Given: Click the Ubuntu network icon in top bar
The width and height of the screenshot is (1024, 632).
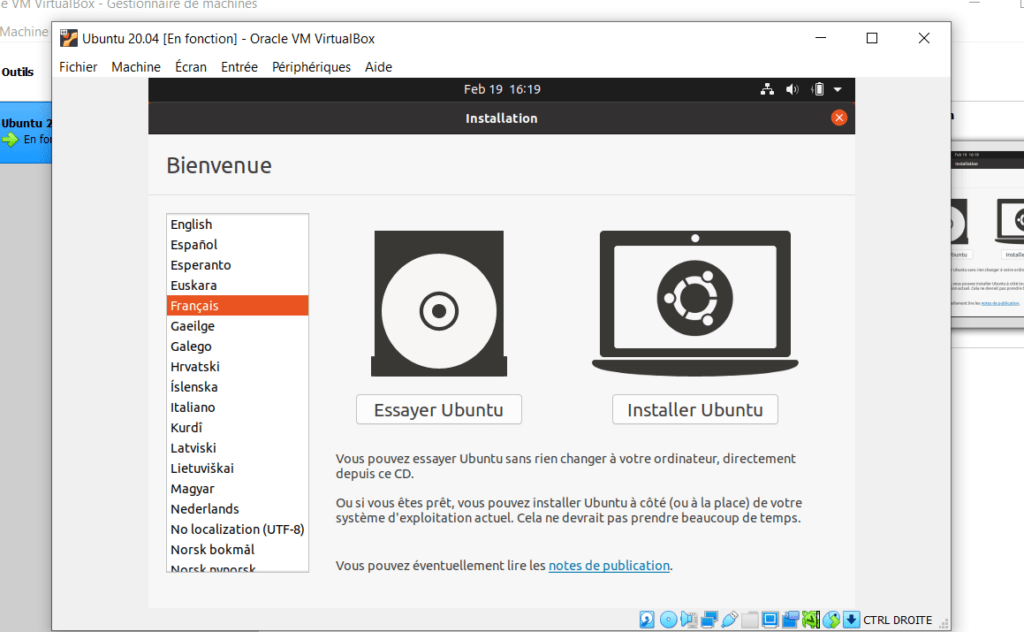Looking at the screenshot, I should click(x=767, y=89).
